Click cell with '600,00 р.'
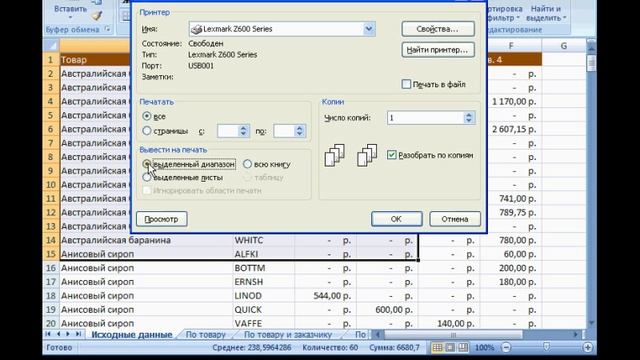Viewport: 640px width, 360px height. tap(387, 310)
